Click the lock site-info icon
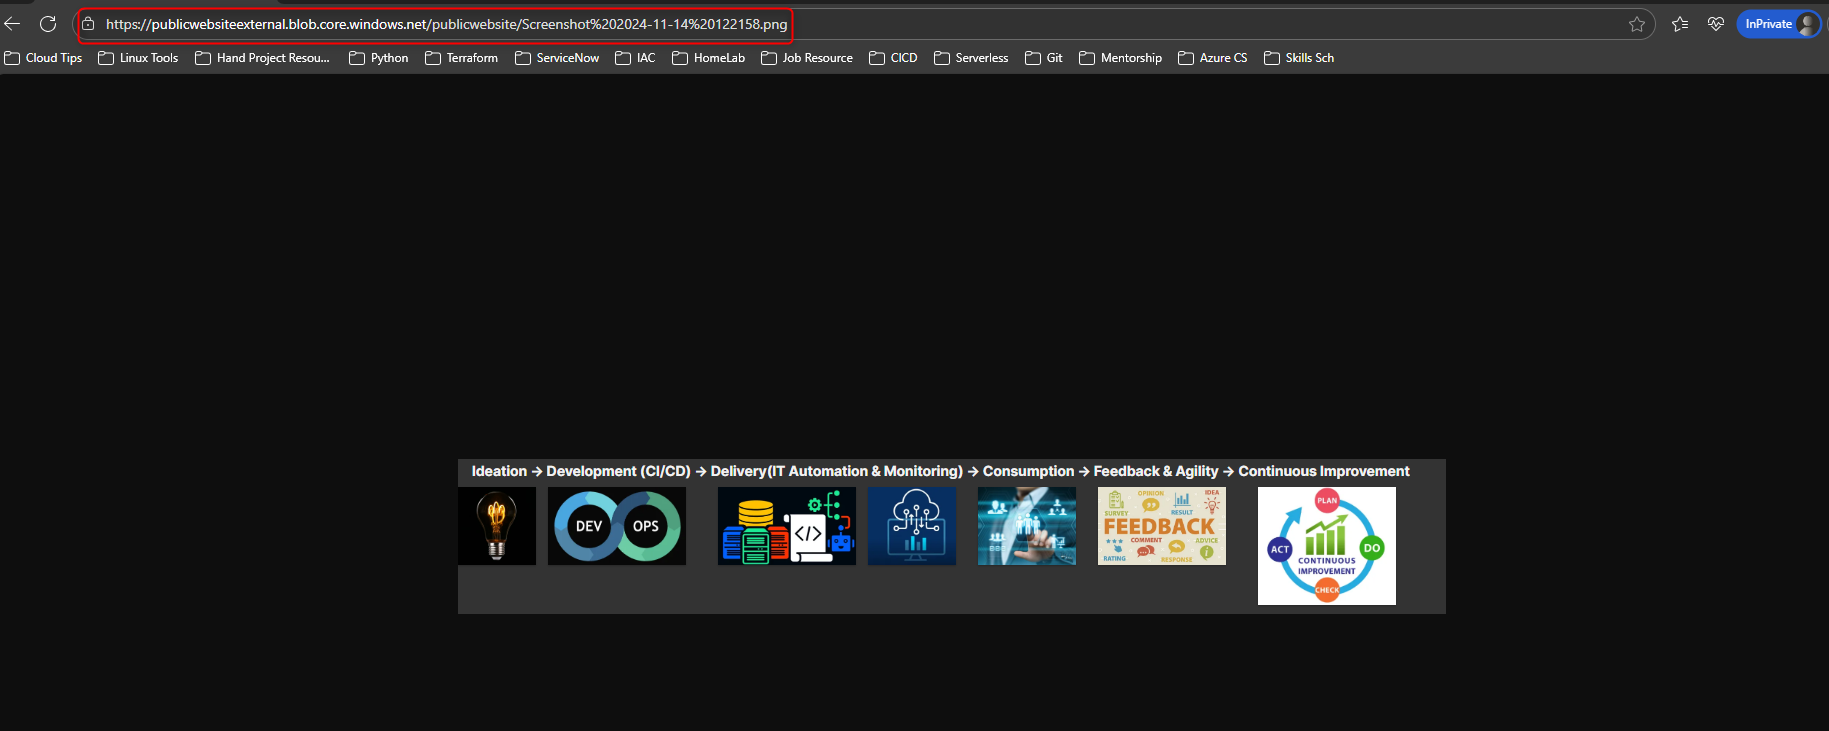Viewport: 1829px width, 731px height. click(x=88, y=24)
